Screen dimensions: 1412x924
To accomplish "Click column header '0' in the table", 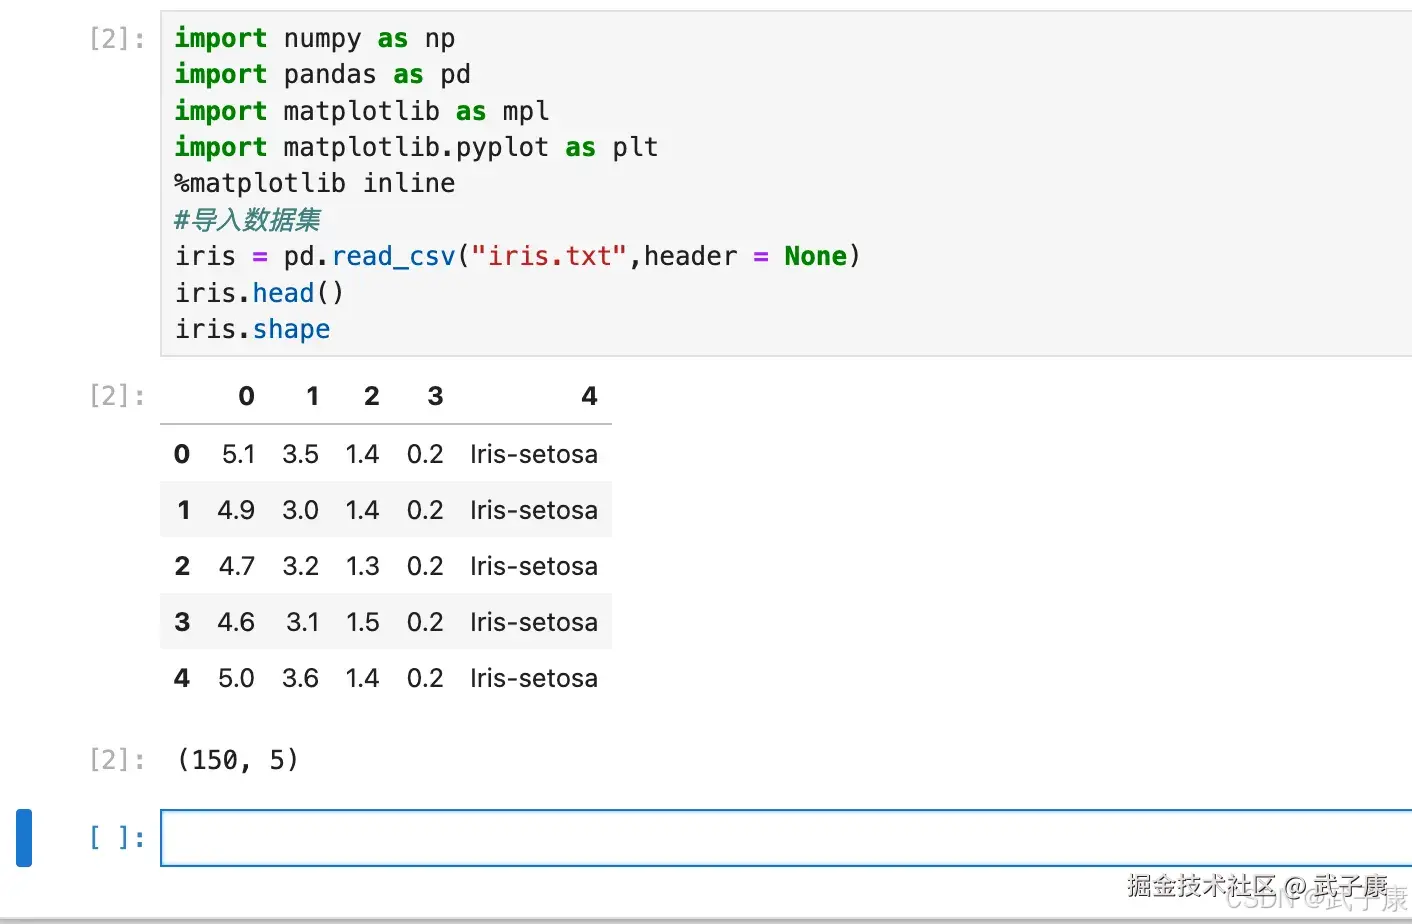I will pos(246,397).
